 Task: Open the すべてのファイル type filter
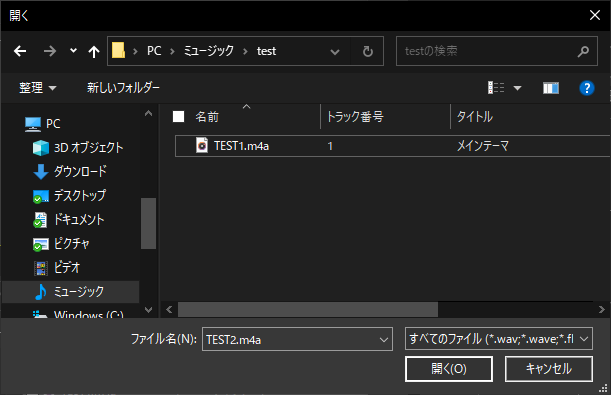tap(499, 339)
